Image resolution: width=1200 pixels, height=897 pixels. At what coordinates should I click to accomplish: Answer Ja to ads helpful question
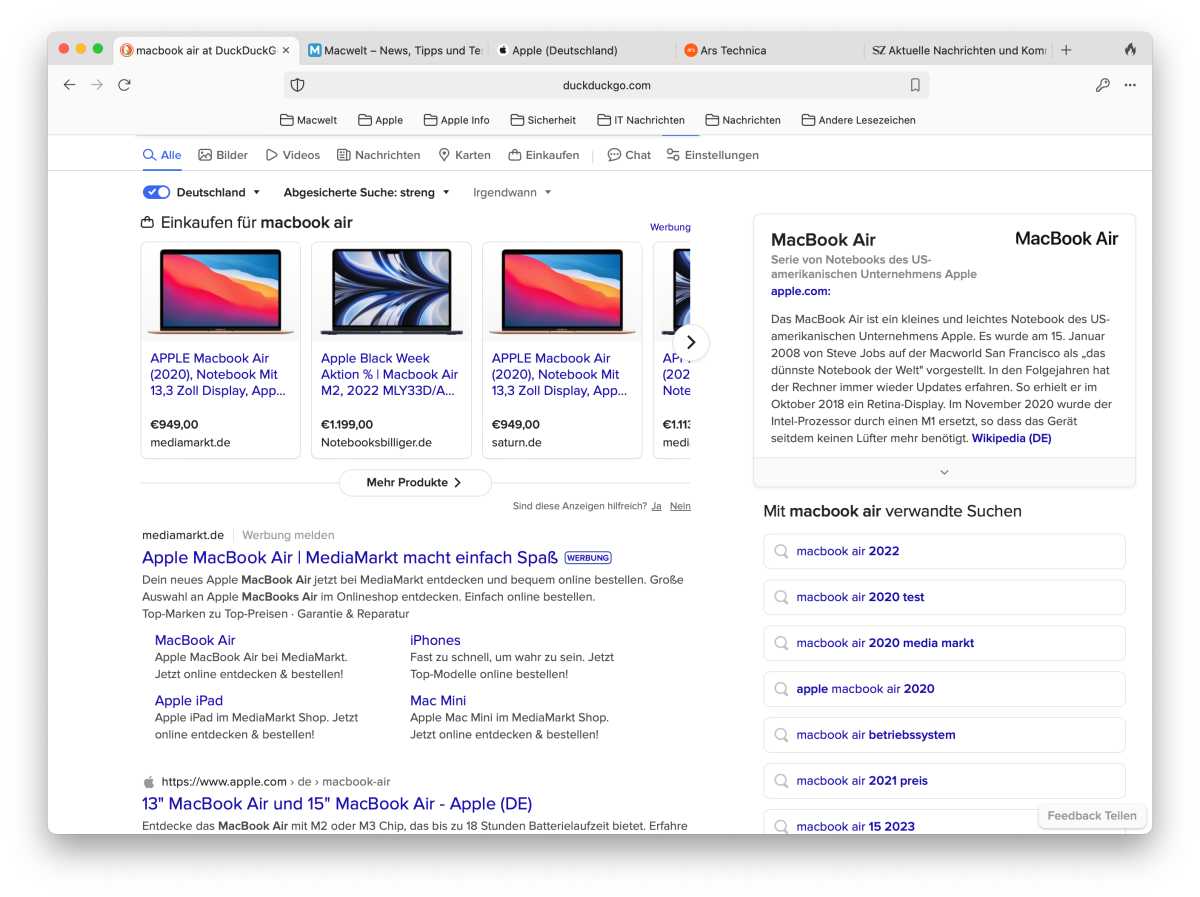656,506
